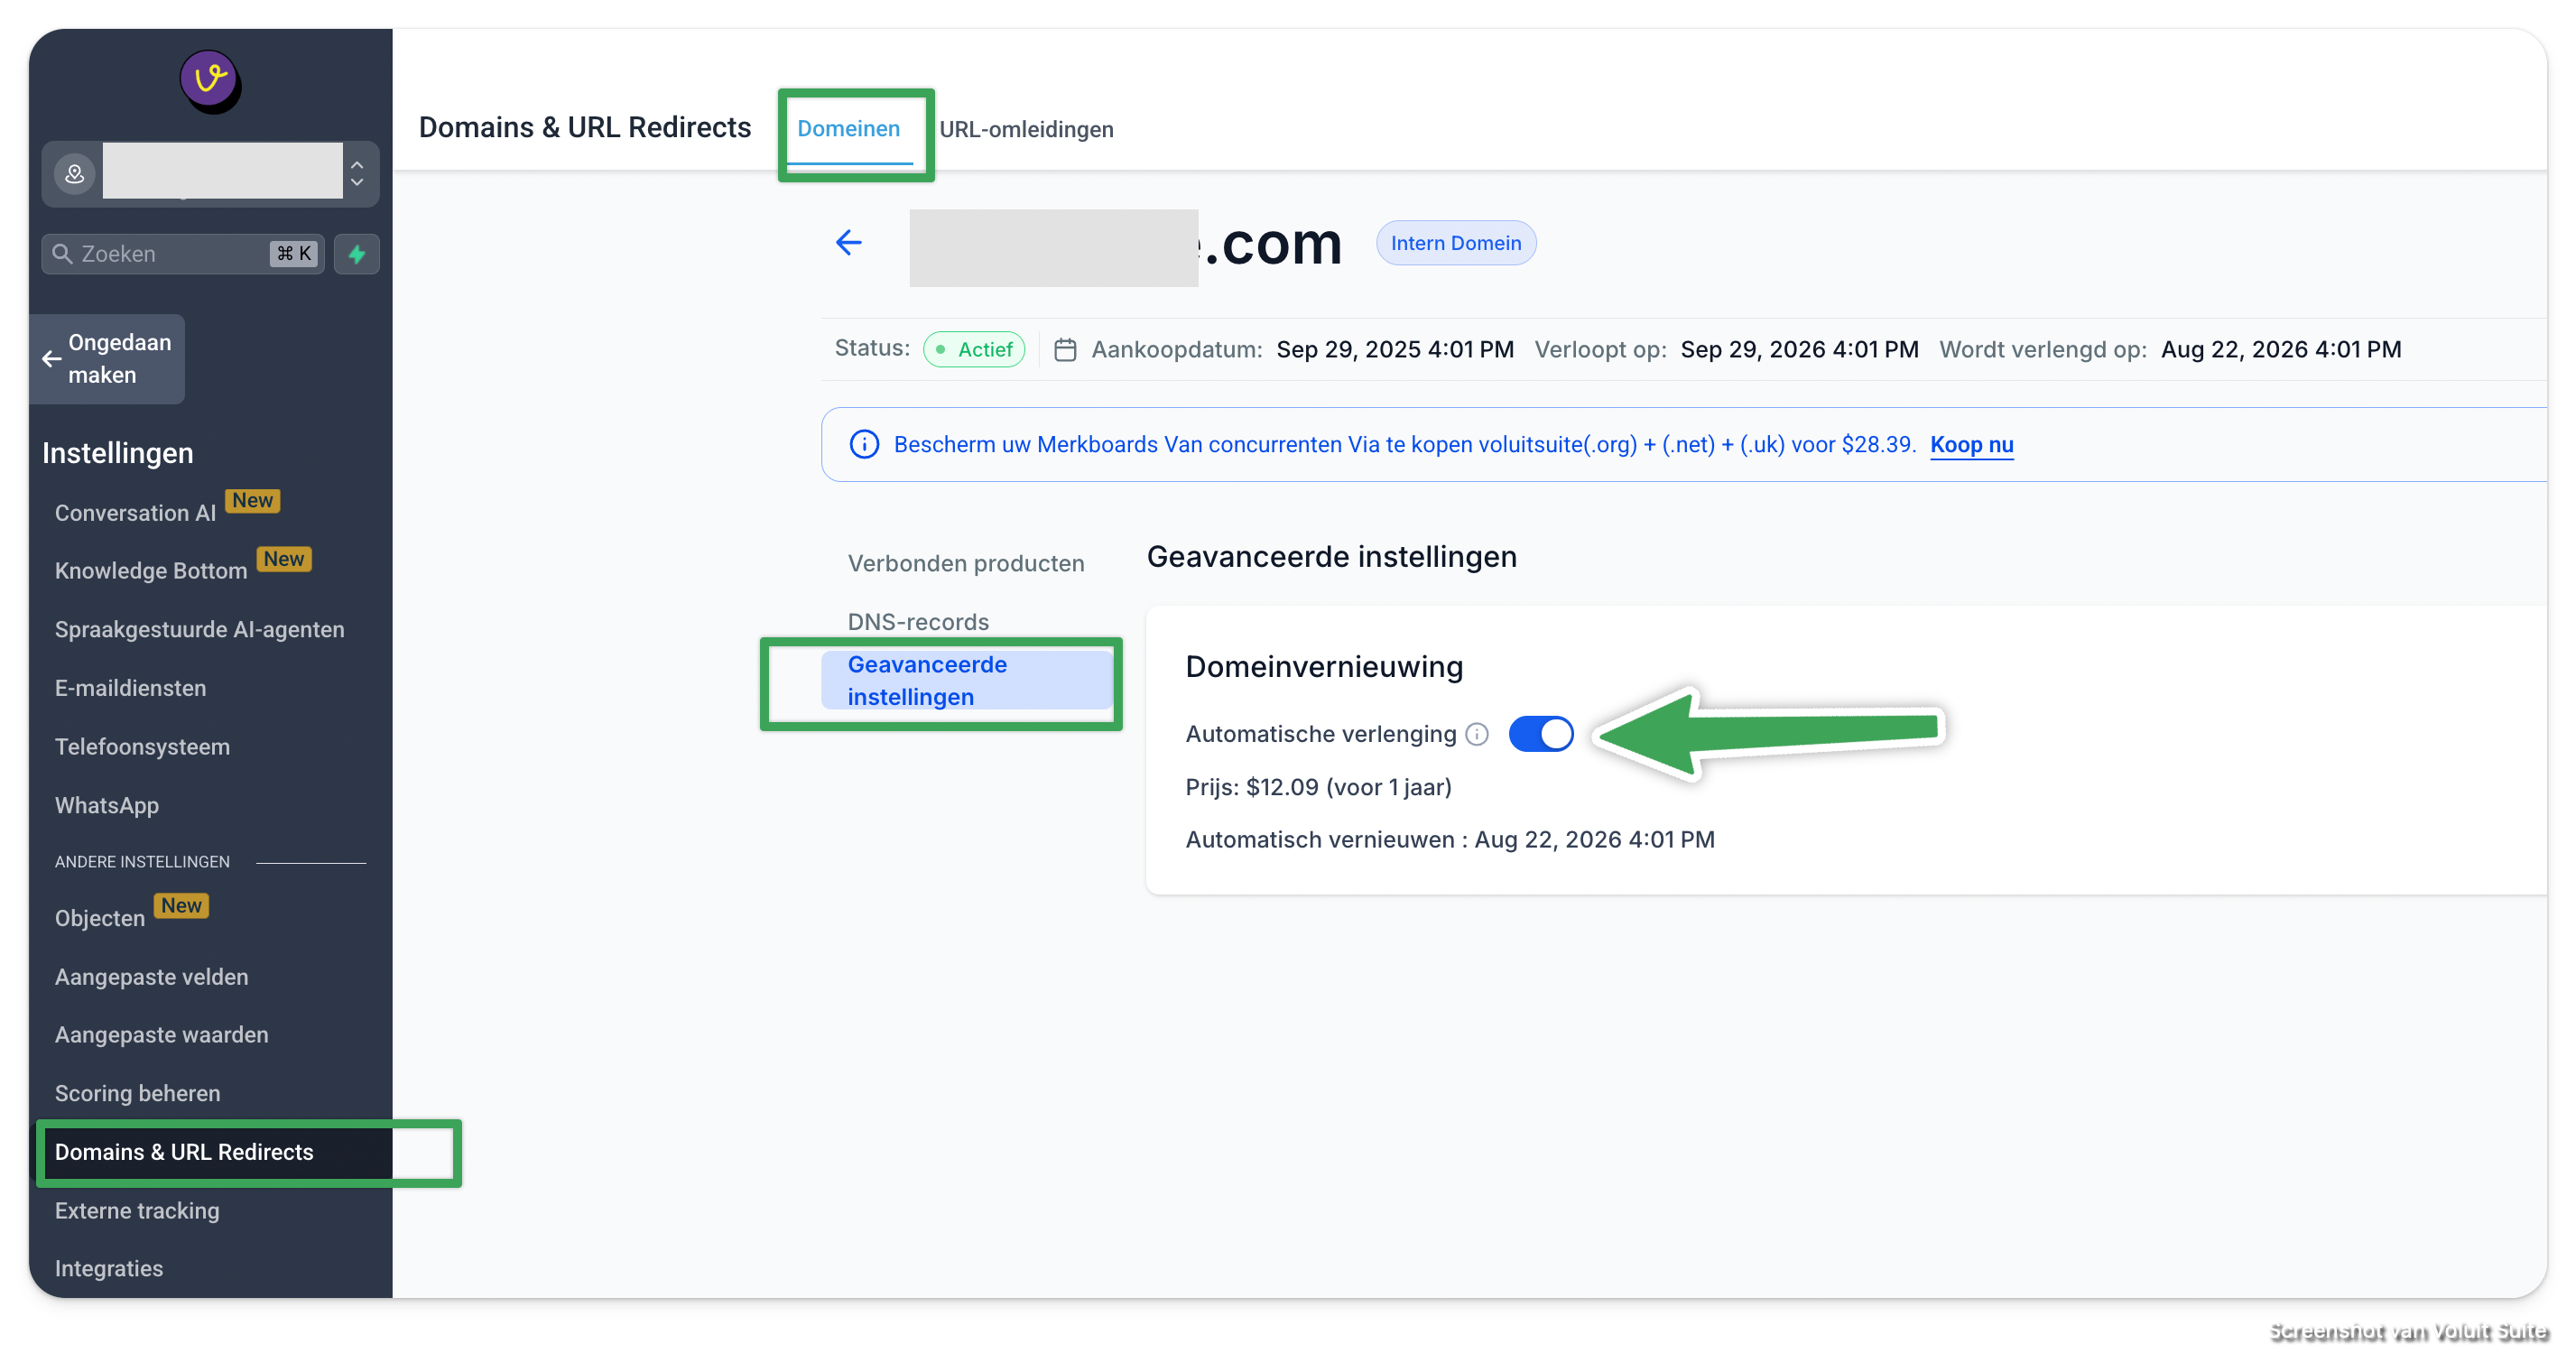Open Verbonden producten section
This screenshot has width=2576, height=1372.
(x=965, y=563)
